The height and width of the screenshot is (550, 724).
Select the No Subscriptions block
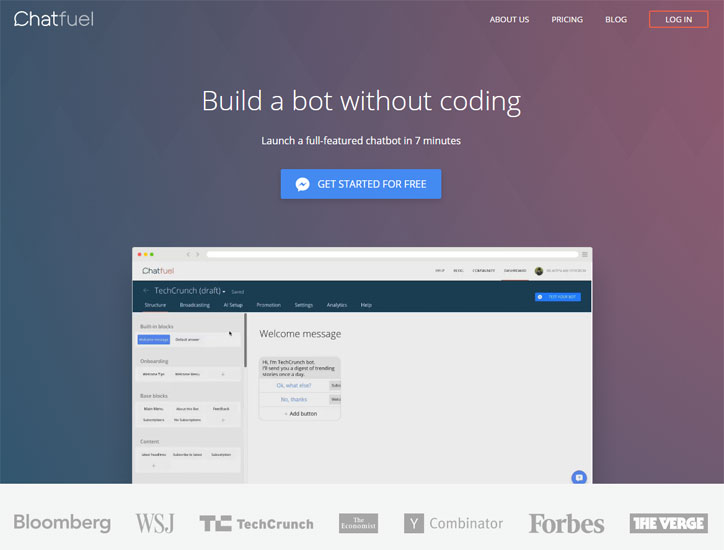click(x=187, y=420)
